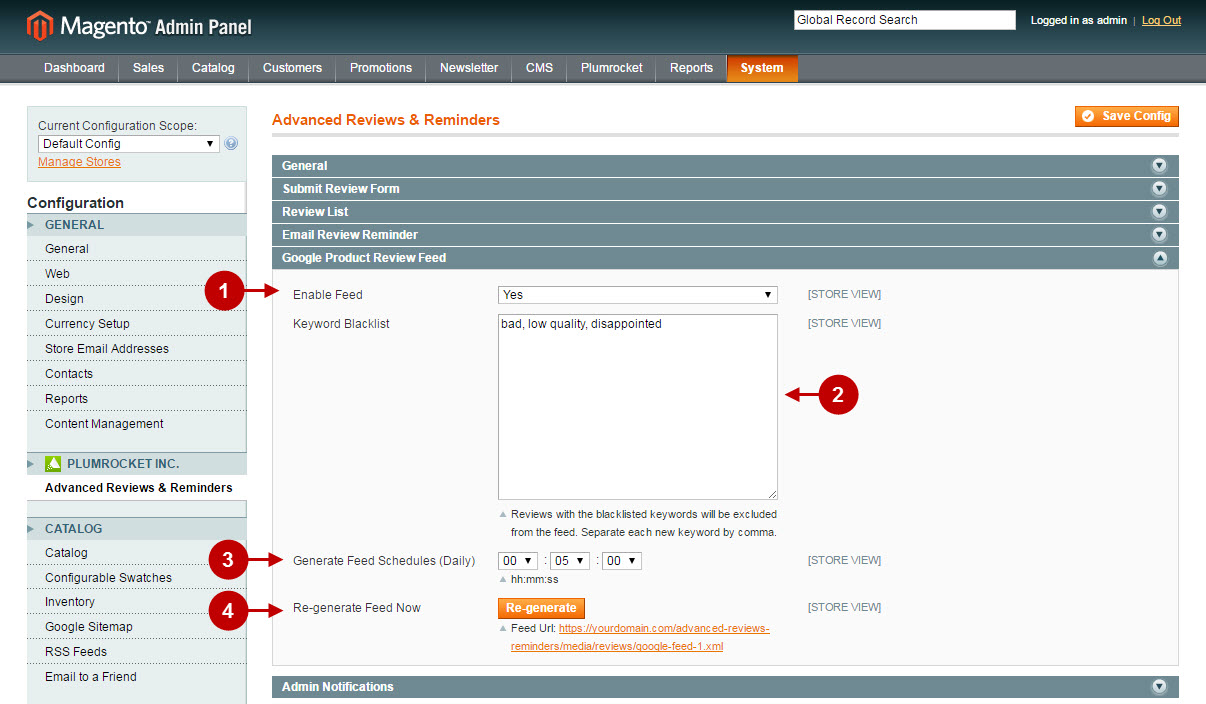Select Email to a Friend in sidebar
The width and height of the screenshot is (1206, 704).
click(x=91, y=677)
